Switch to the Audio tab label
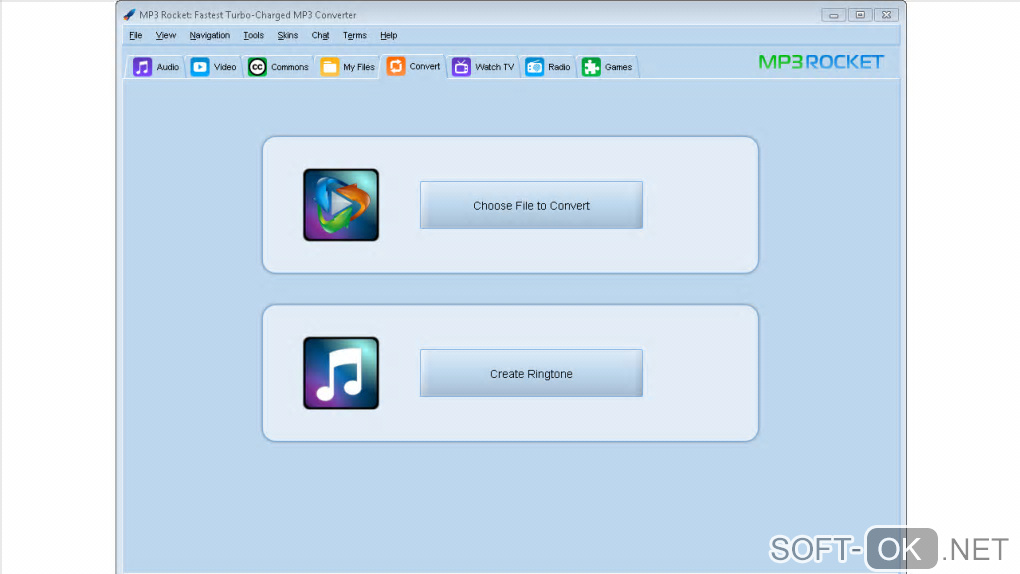The height and width of the screenshot is (574, 1020). click(x=168, y=67)
